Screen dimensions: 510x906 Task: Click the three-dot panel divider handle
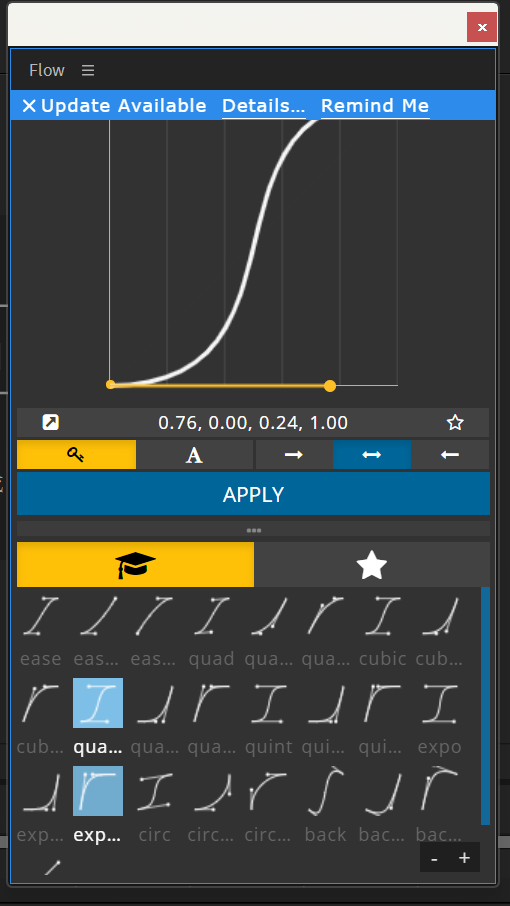coord(253,529)
